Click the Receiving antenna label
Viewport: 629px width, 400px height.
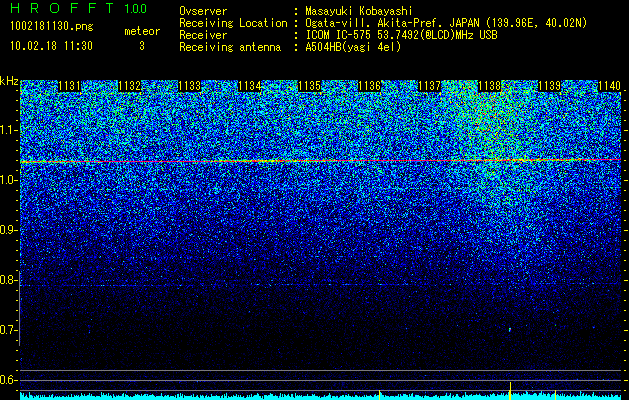pos(230,47)
